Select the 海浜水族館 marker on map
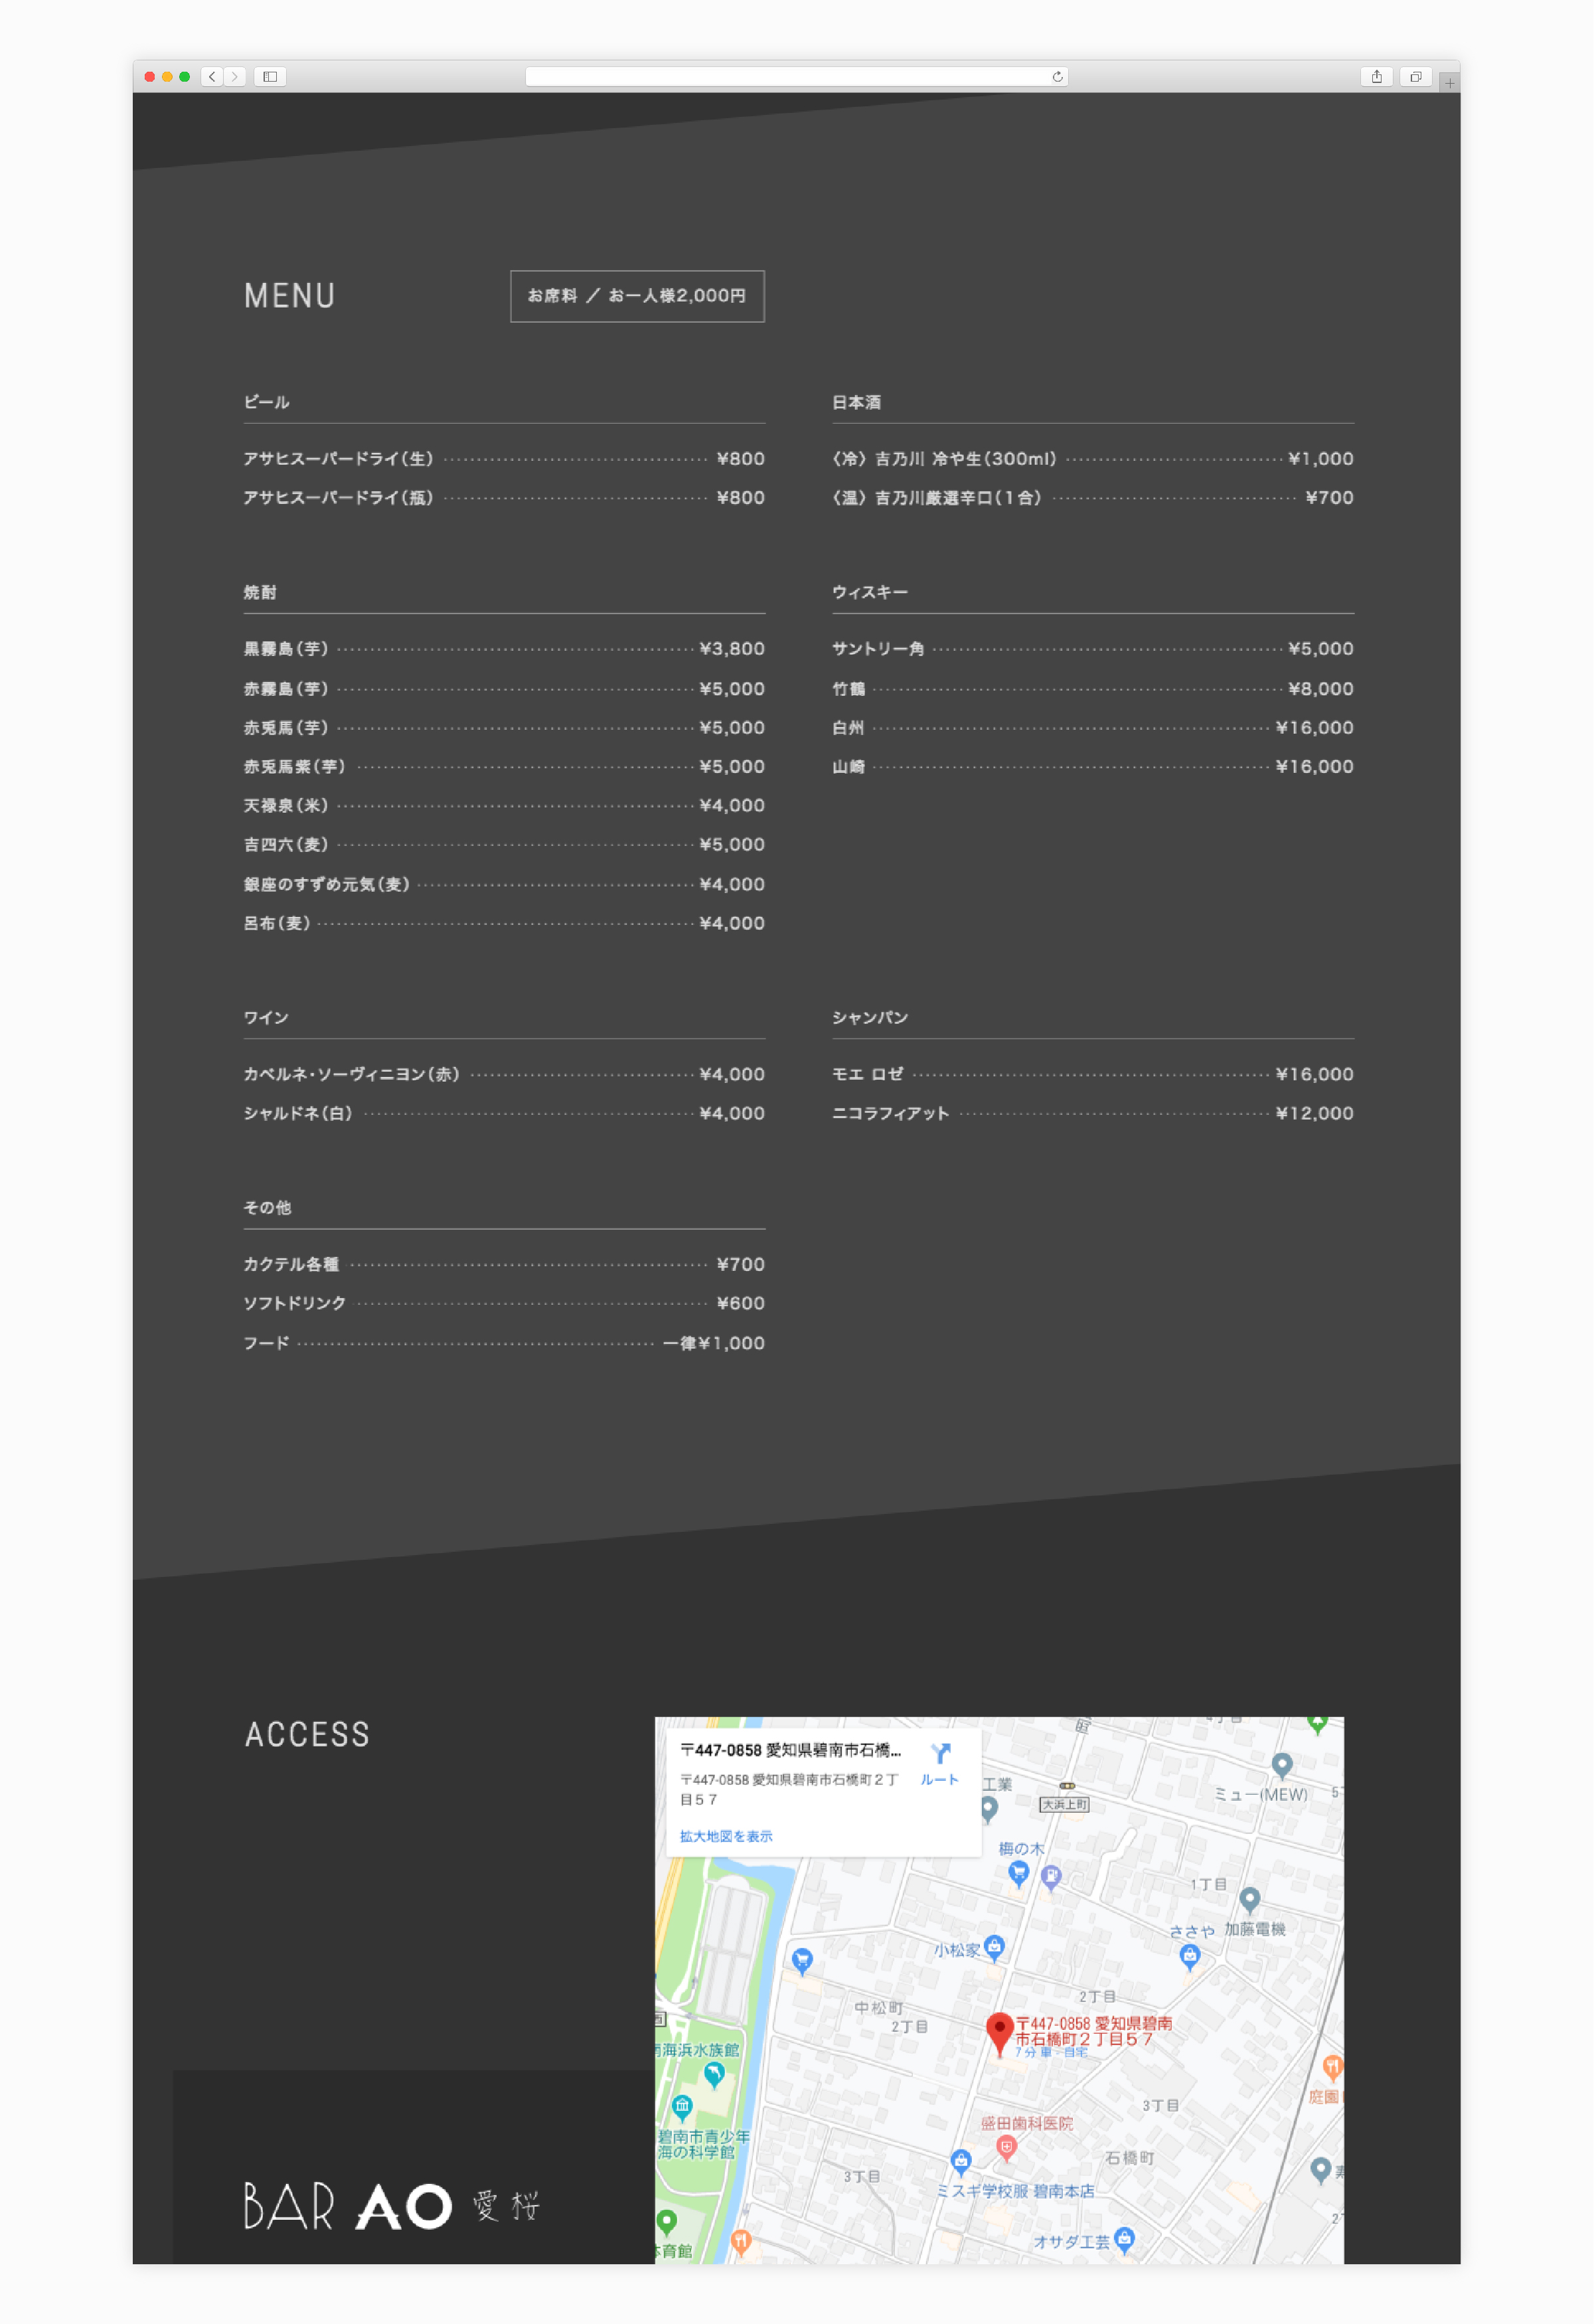 714,2075
